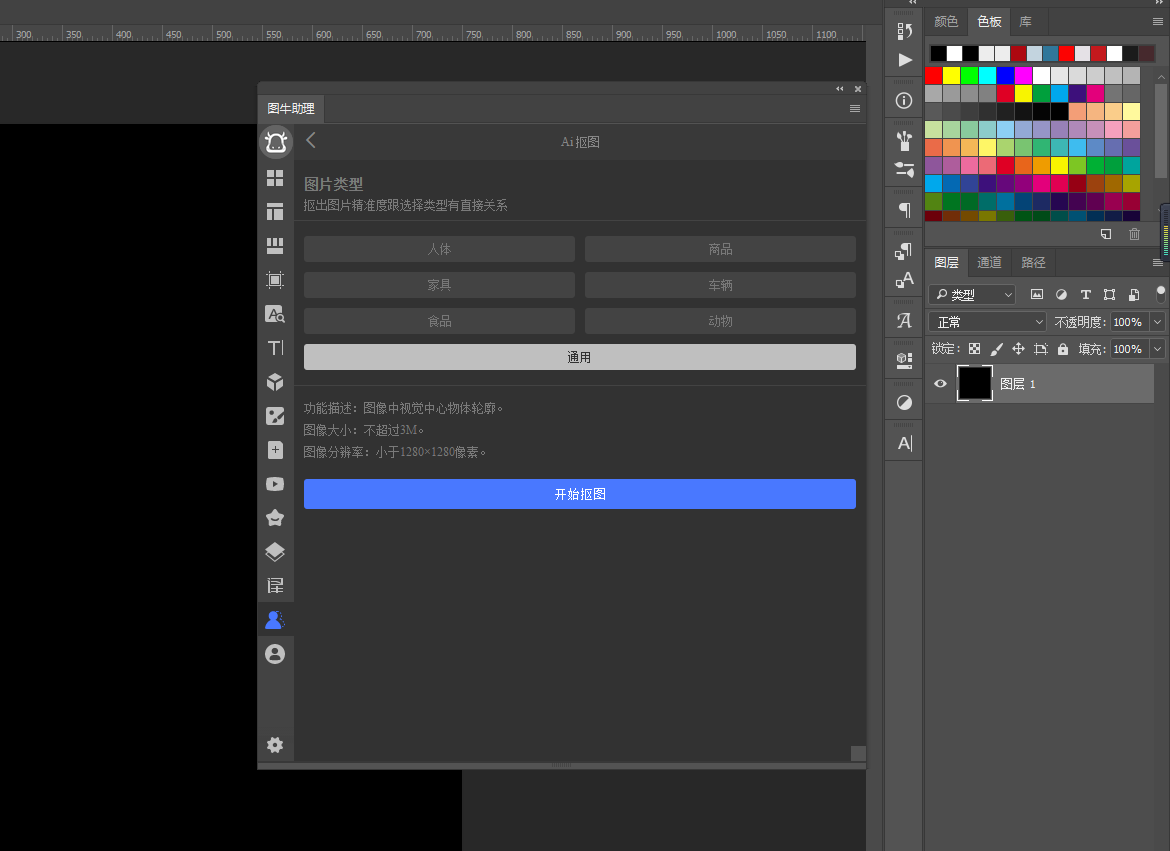The image size is (1170, 851).
Task: Open the Actions panel play icon
Action: pos(903,60)
